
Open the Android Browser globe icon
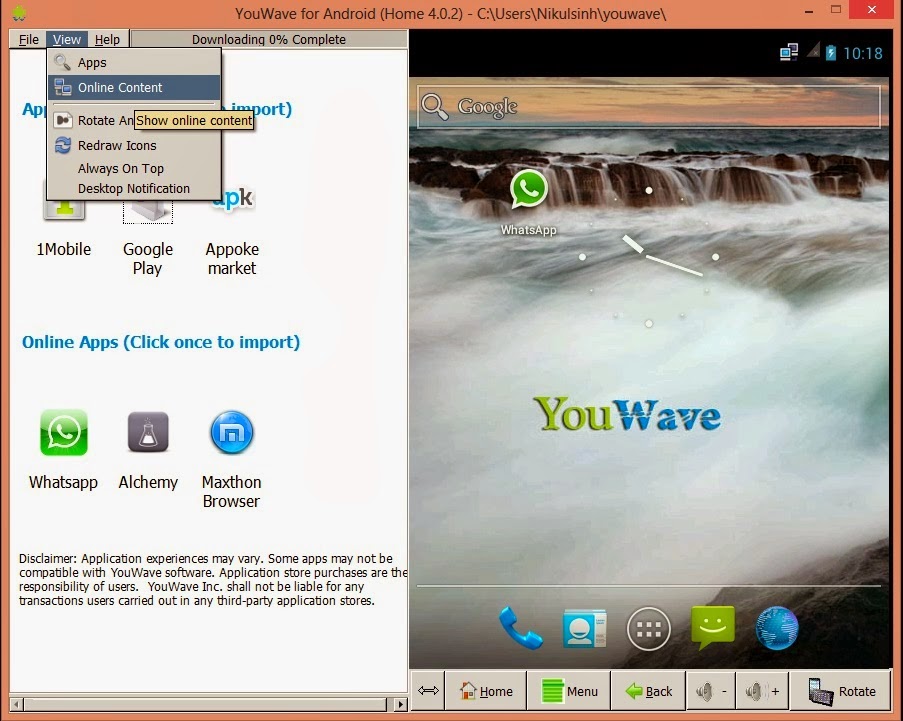[777, 628]
